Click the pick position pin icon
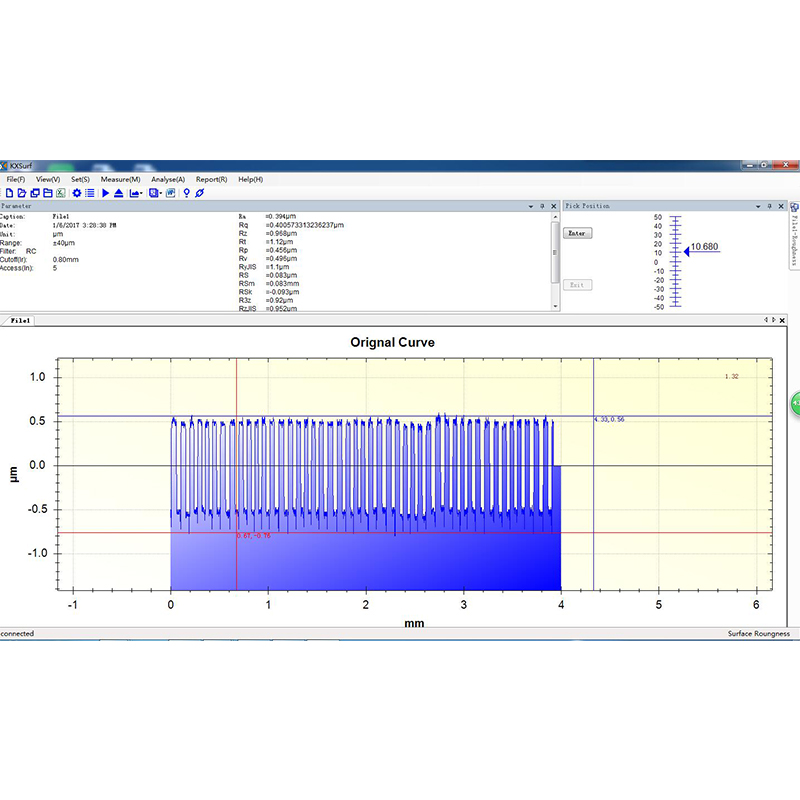The image size is (800, 800). click(186, 192)
